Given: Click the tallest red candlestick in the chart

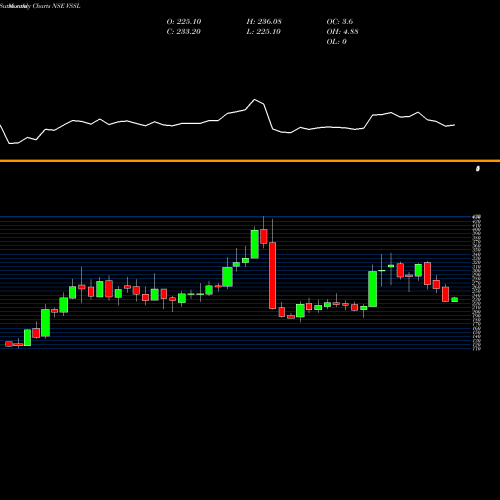Looking at the screenshot, I should tap(273, 275).
